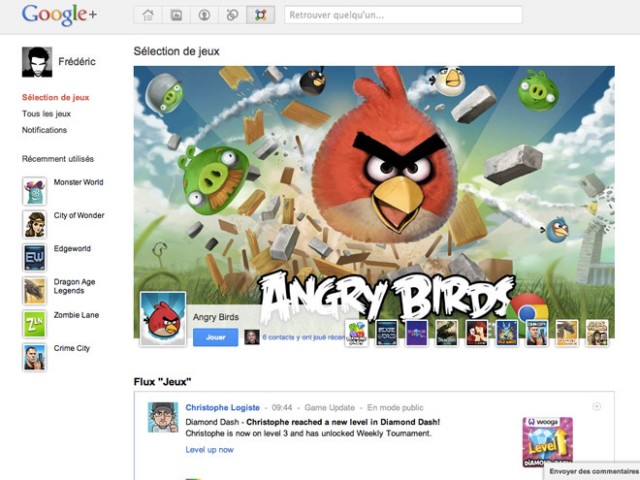Click the 'Flux "Jeux"' heading
Screen dimensions: 640x480
click(162, 382)
